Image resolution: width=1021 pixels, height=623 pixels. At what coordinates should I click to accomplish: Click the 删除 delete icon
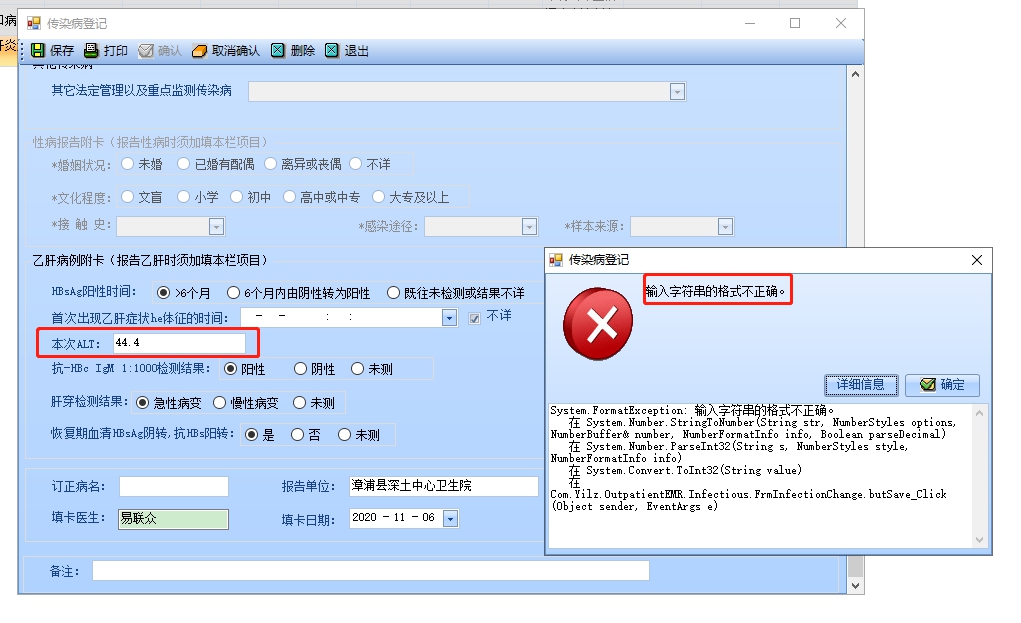[278, 50]
